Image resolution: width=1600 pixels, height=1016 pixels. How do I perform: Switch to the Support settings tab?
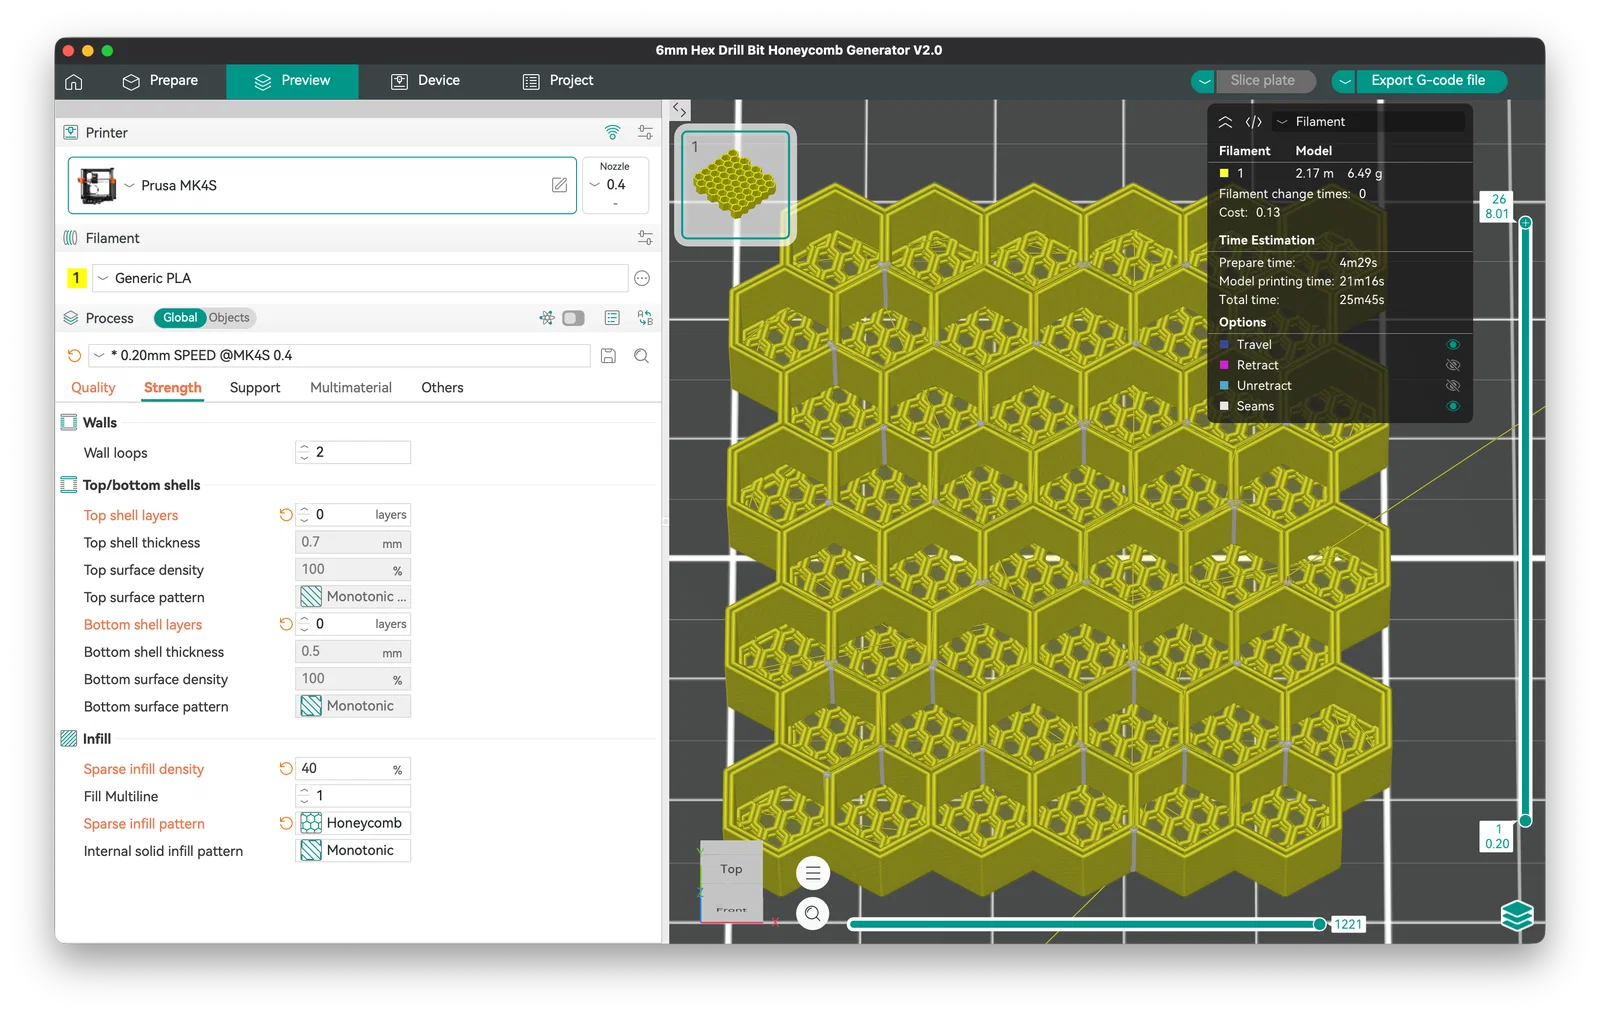(x=255, y=388)
